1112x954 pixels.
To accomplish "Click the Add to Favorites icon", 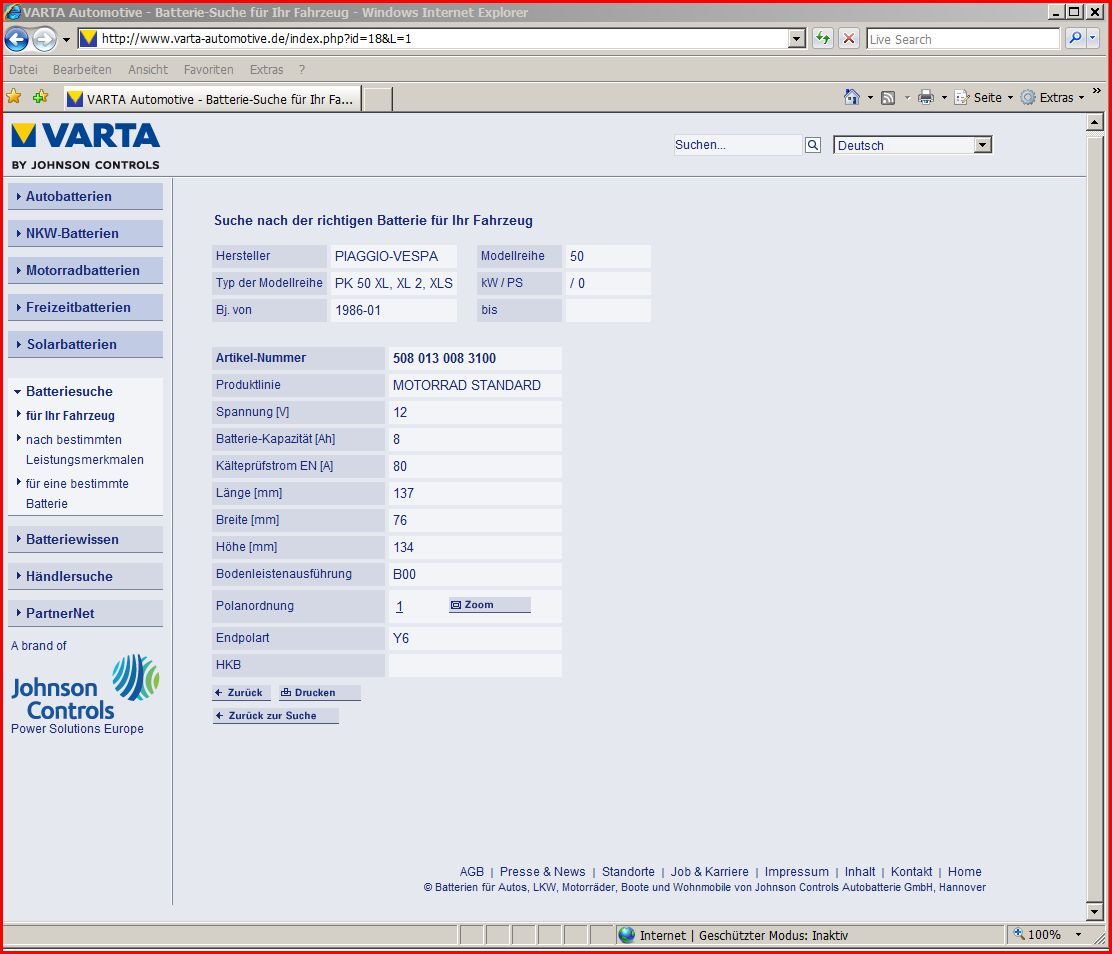I will point(40,97).
